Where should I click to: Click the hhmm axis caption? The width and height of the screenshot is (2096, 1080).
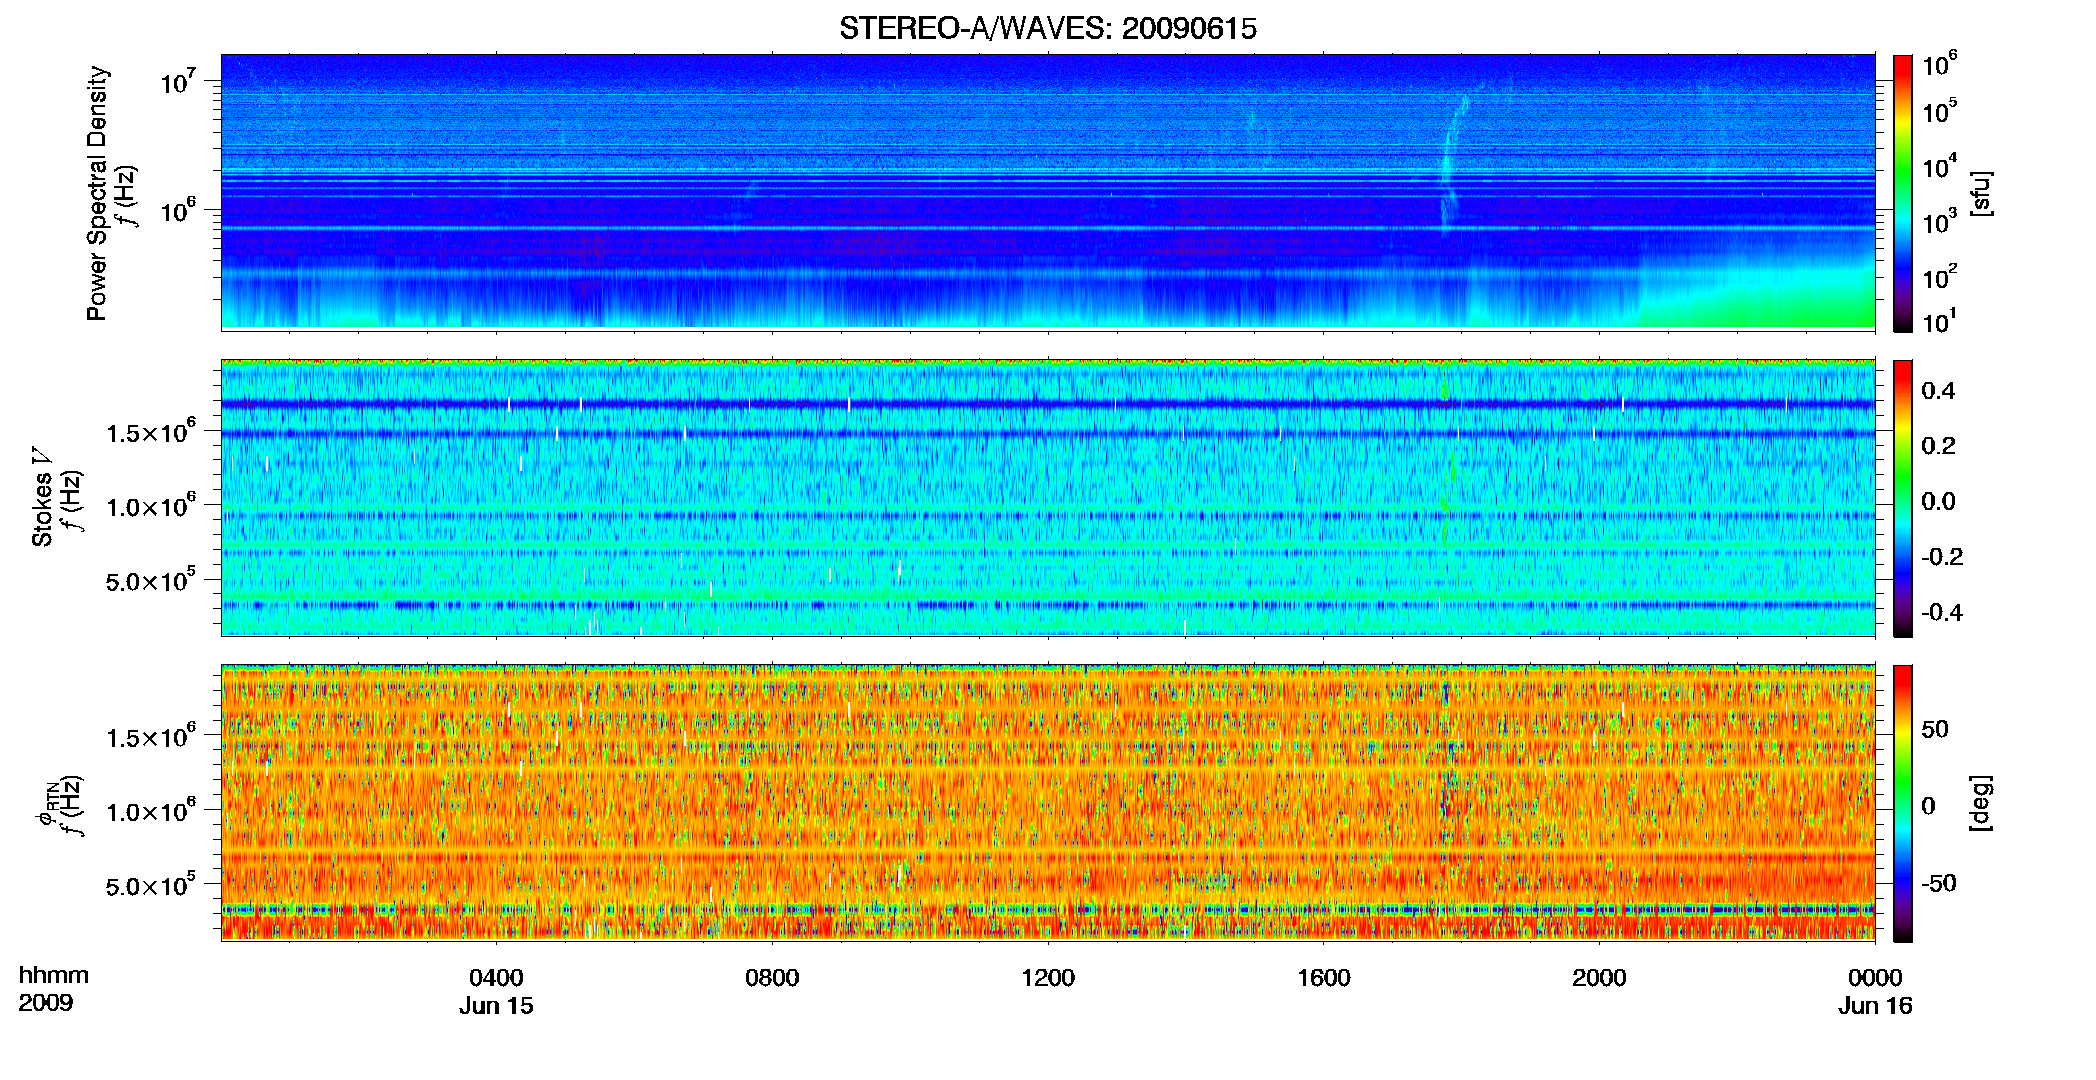[54, 976]
